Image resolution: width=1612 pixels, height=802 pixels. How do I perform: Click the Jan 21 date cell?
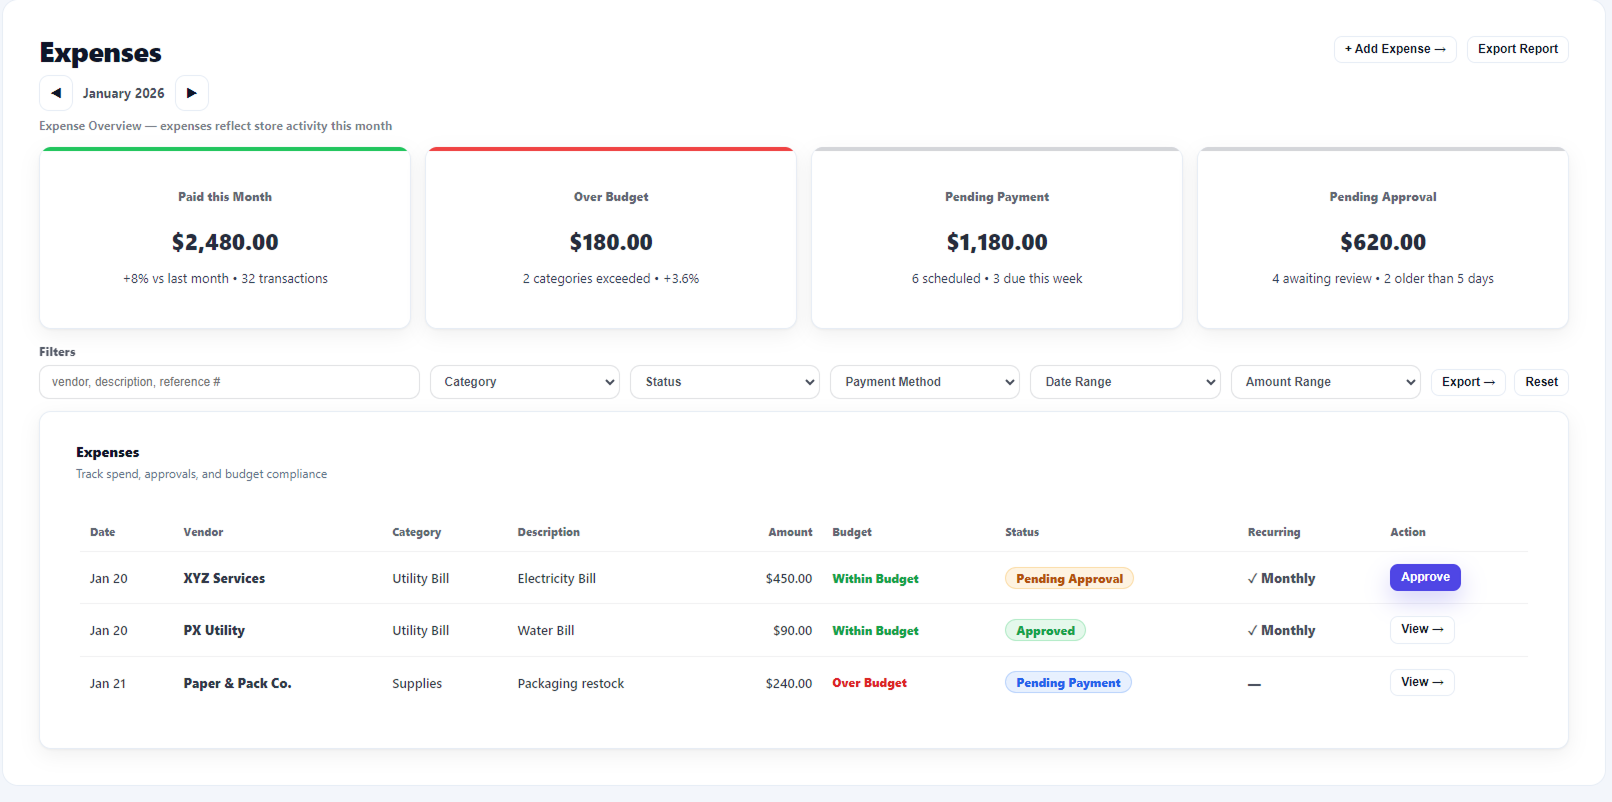click(108, 683)
